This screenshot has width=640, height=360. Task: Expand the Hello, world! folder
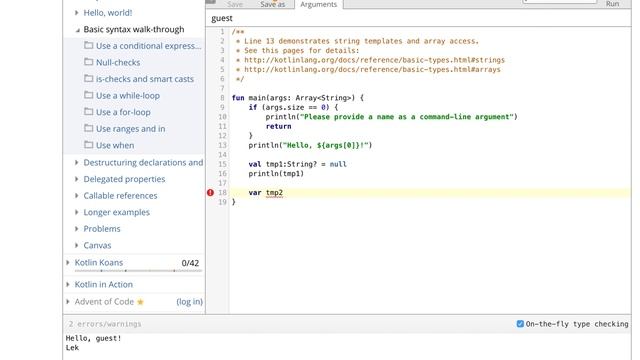tap(76, 13)
